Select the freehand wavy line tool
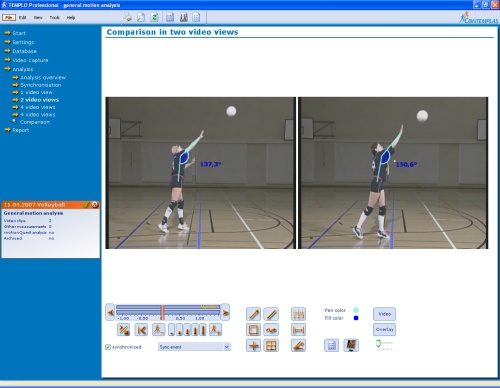Image resolution: width=500 pixels, height=388 pixels. point(271,330)
